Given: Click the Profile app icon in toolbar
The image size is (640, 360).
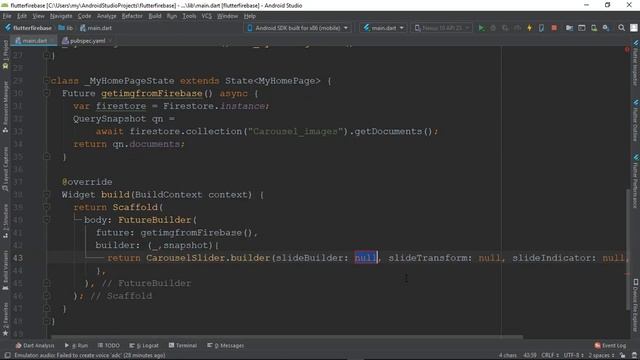Looking at the screenshot, I should pos(517,28).
